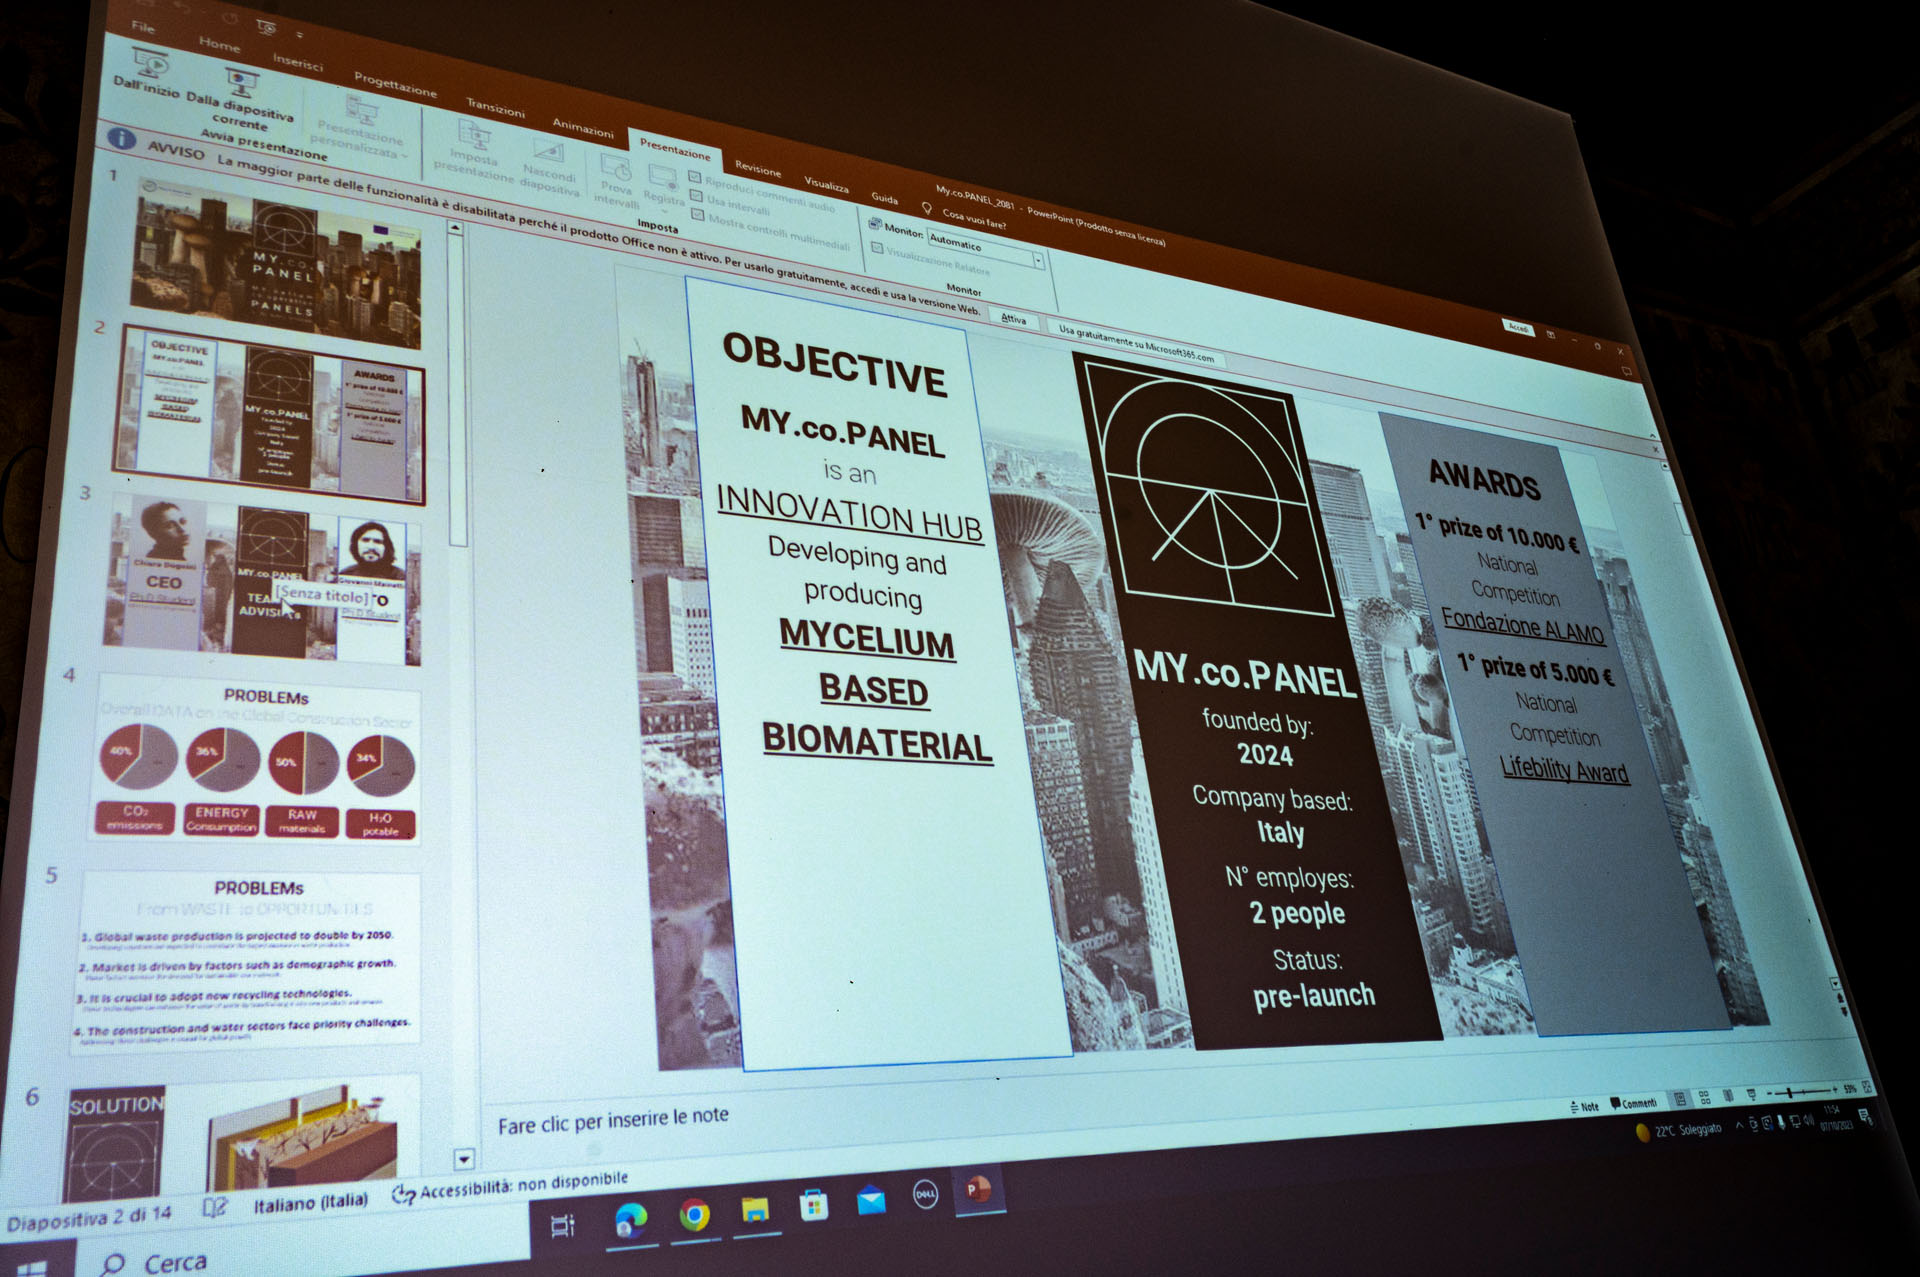Click Accessibilità: non disponibile status
1920x1277 pixels.
510,1189
